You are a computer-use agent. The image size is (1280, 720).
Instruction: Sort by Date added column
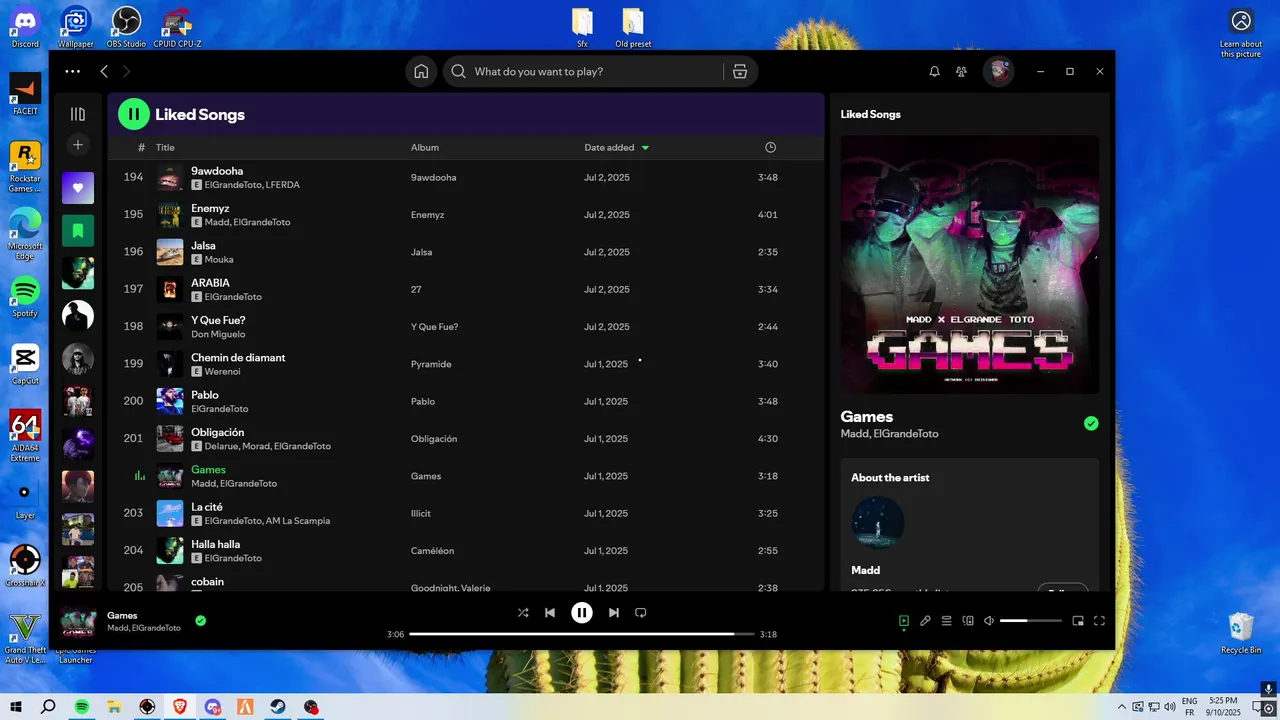tap(617, 147)
